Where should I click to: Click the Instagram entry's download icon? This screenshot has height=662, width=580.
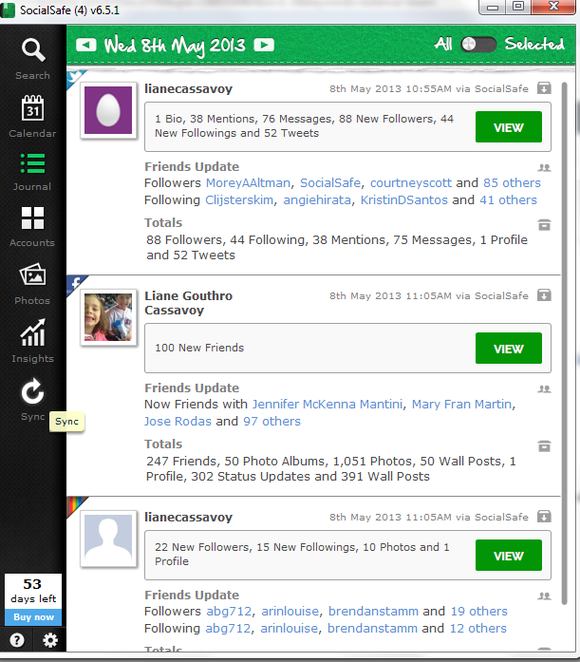(544, 516)
